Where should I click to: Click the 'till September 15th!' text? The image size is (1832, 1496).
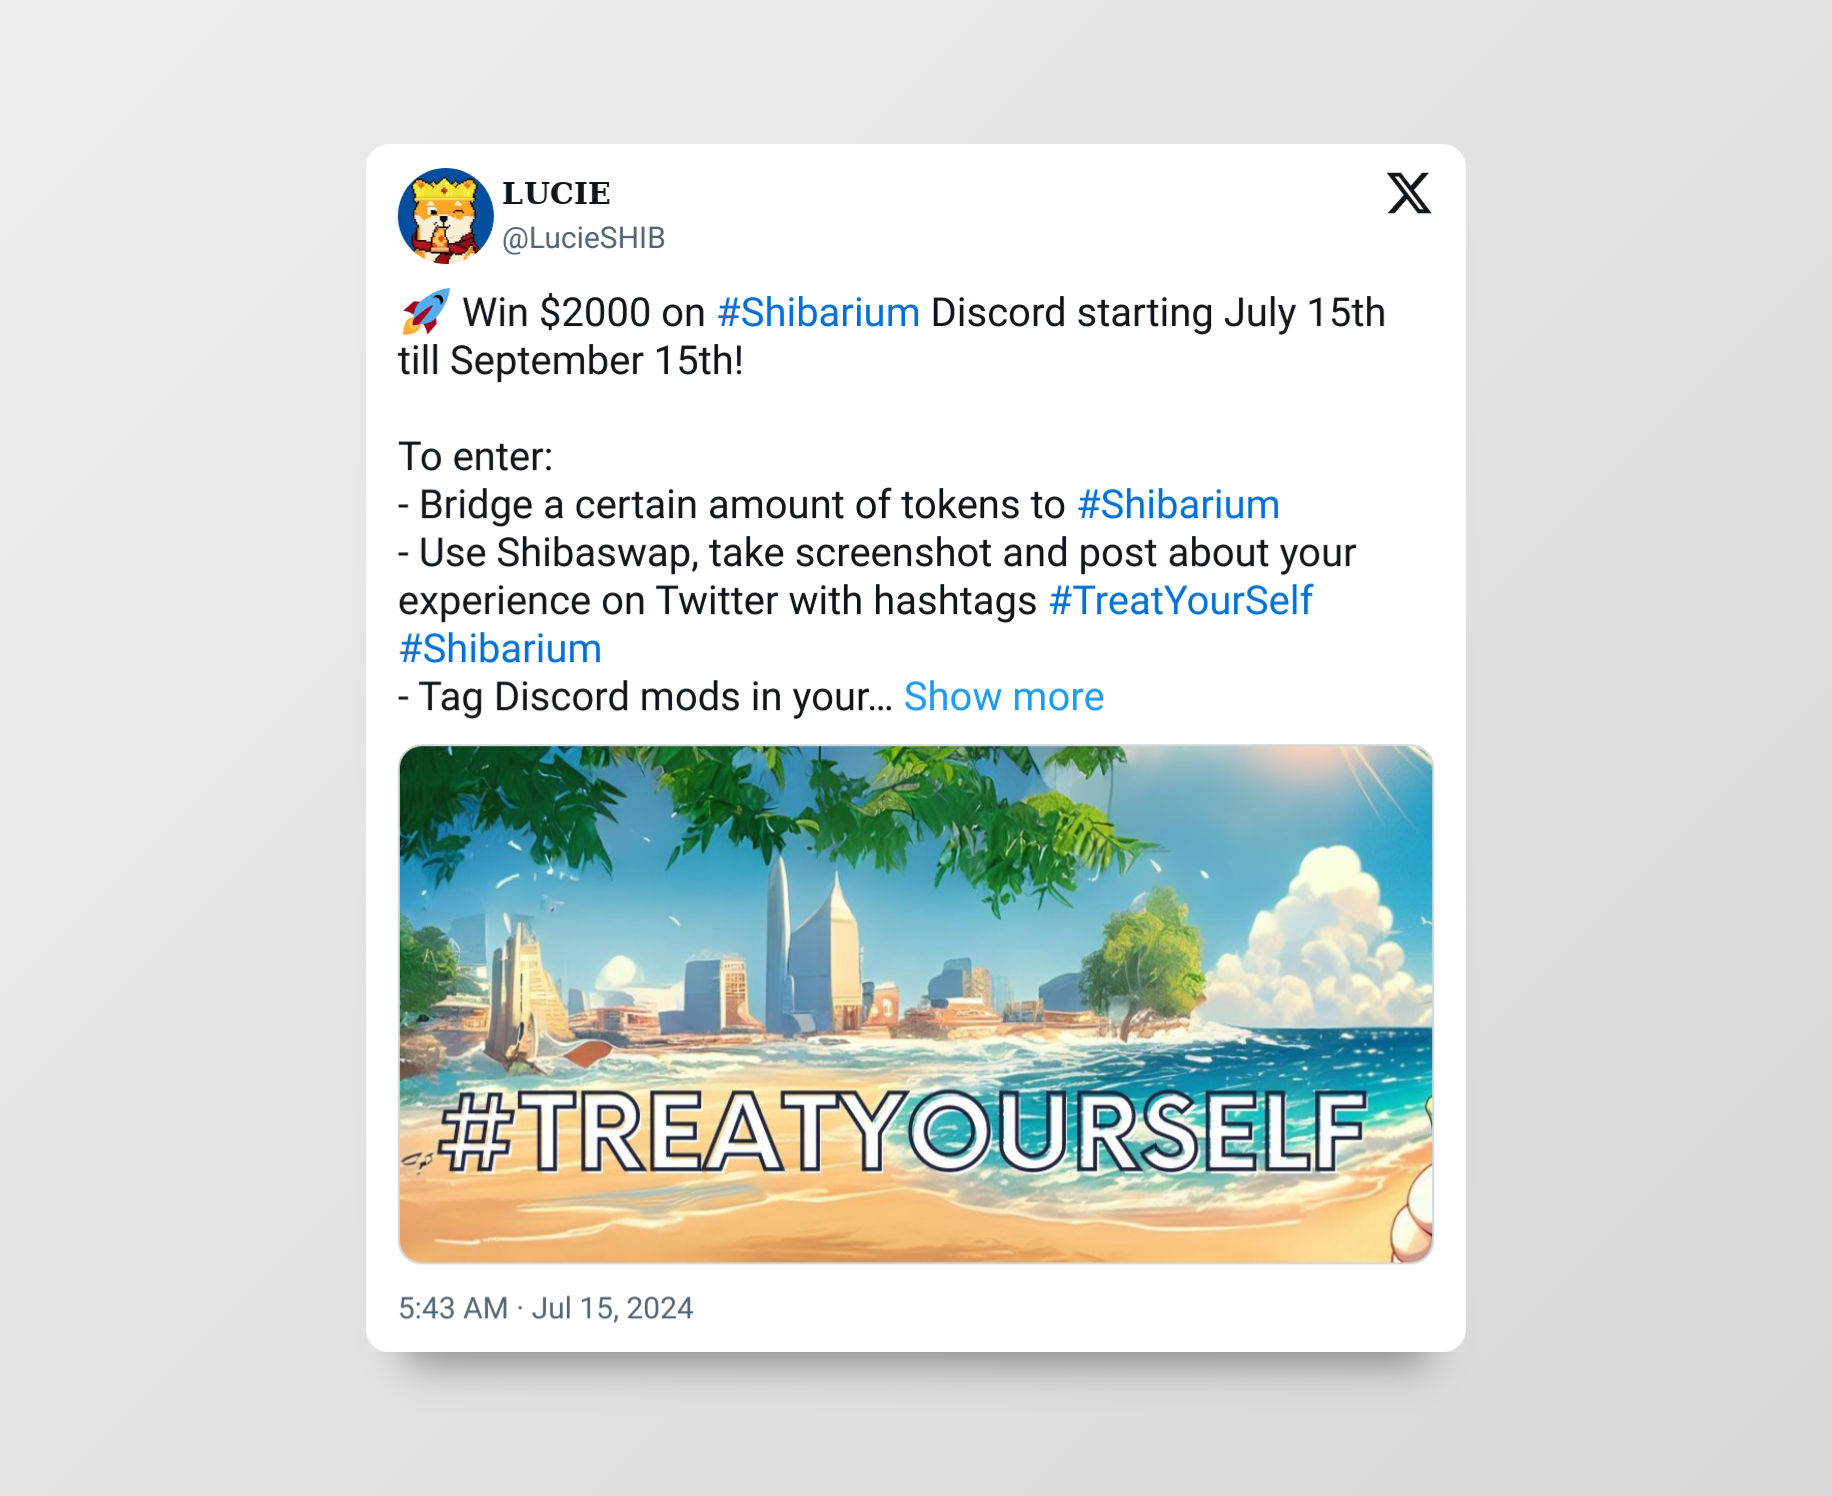coord(571,360)
